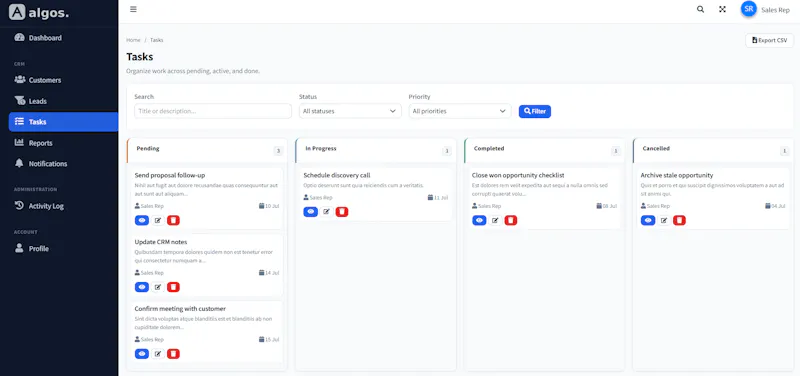The width and height of the screenshot is (800, 376).
Task: Click the 'Completed' column heading
Action: pos(489,148)
